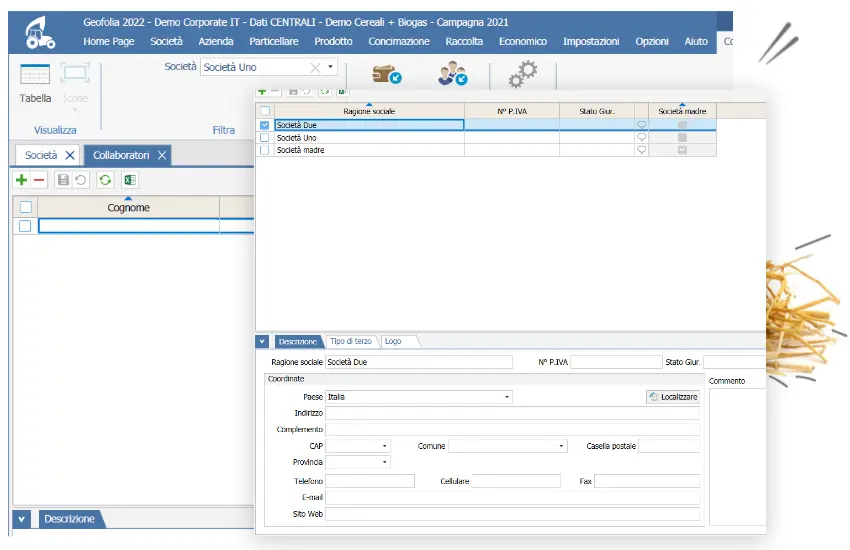Add new collaborator with green plus
850x550 pixels.
tap(21, 180)
